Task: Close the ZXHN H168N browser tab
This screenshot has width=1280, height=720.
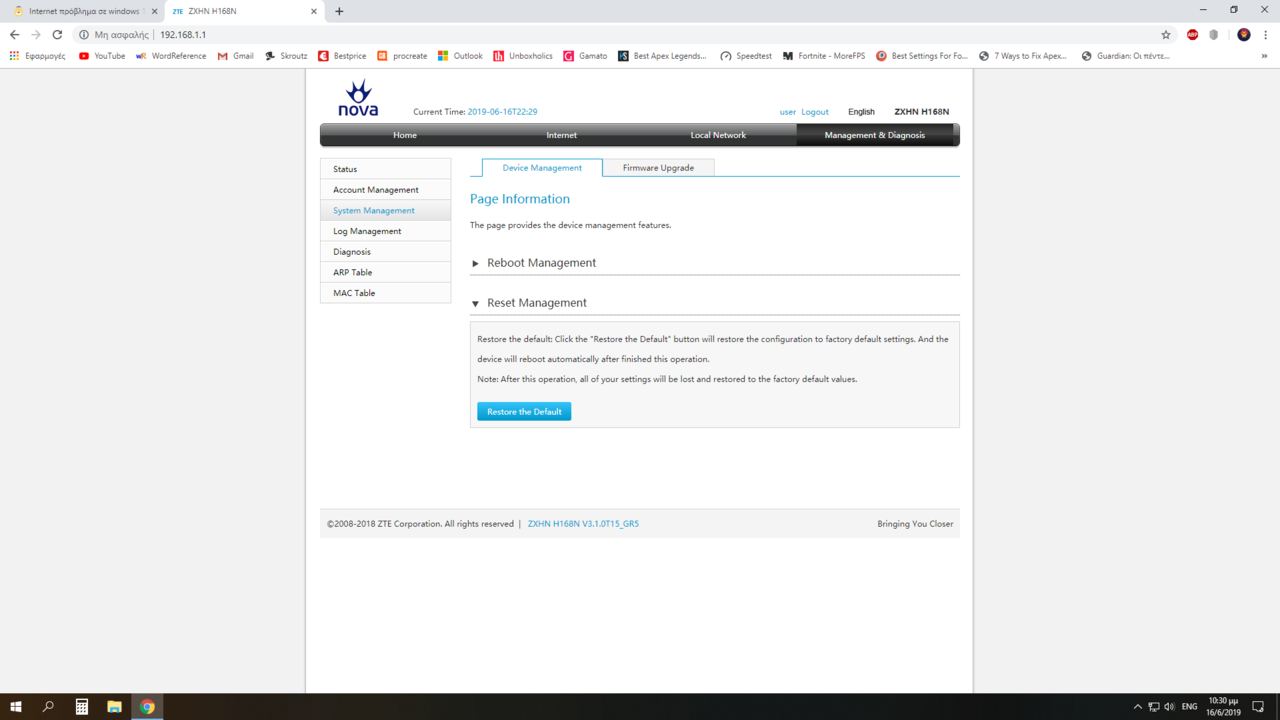Action: click(314, 11)
